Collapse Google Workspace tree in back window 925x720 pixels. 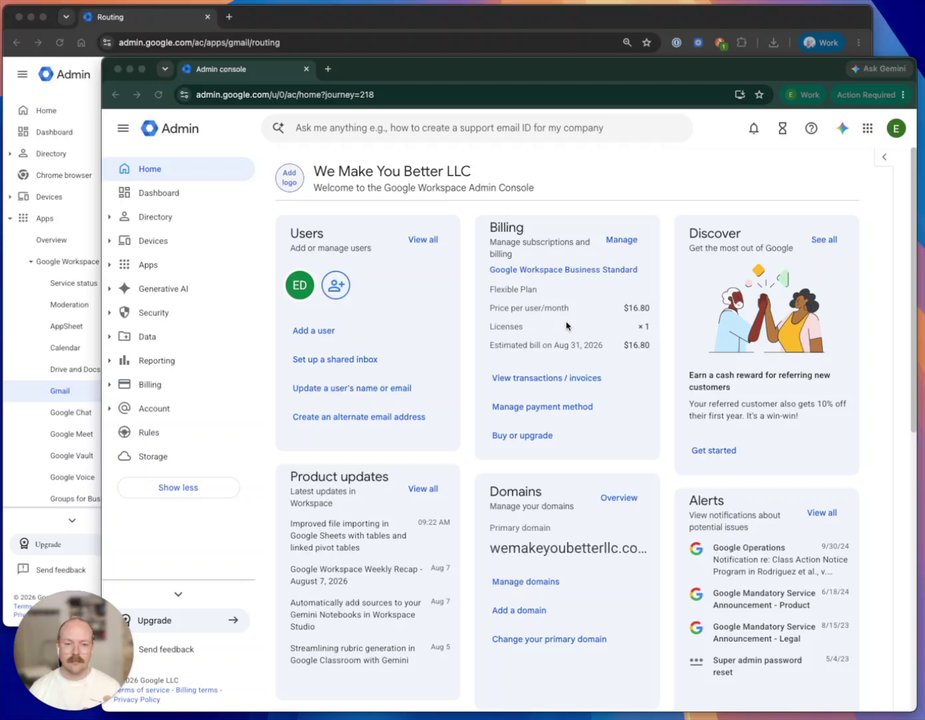(31, 261)
